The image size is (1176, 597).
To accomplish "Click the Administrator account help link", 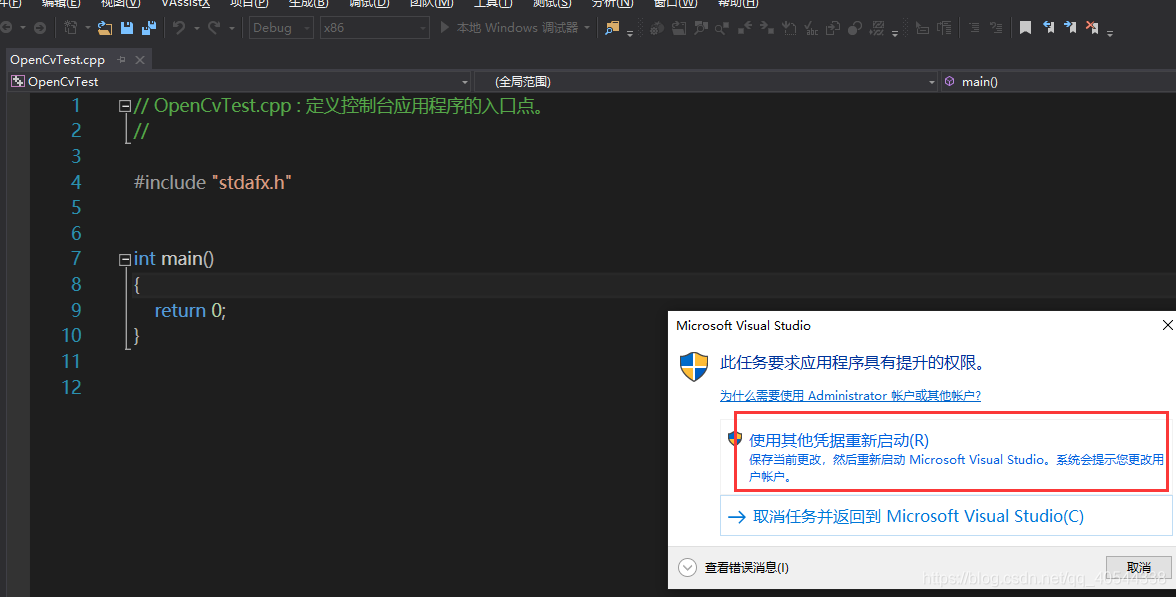I will (849, 396).
